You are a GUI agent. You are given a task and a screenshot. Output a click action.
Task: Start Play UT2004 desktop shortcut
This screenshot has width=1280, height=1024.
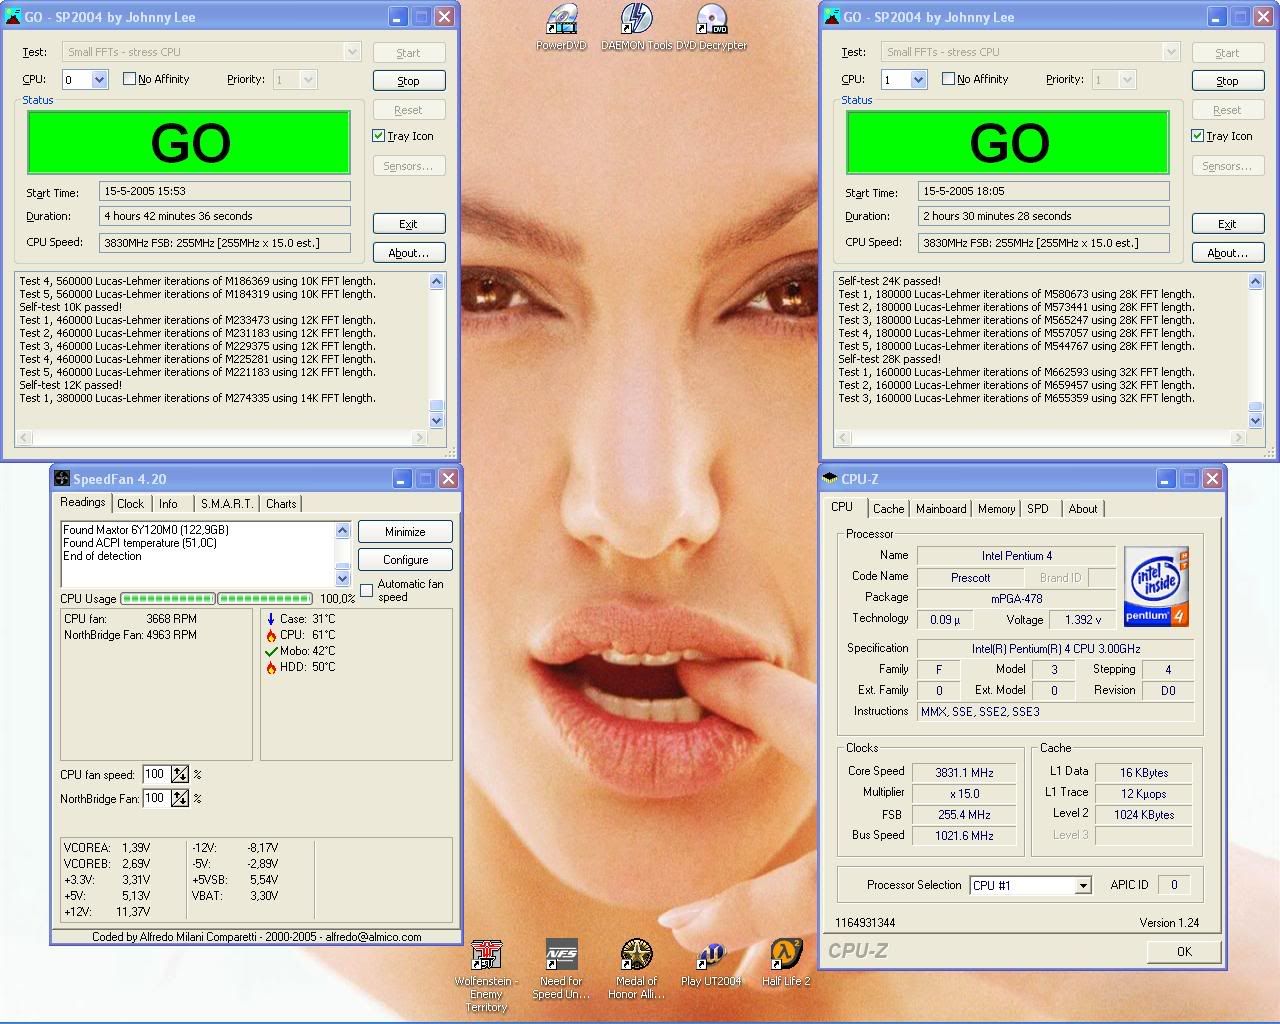click(x=711, y=956)
